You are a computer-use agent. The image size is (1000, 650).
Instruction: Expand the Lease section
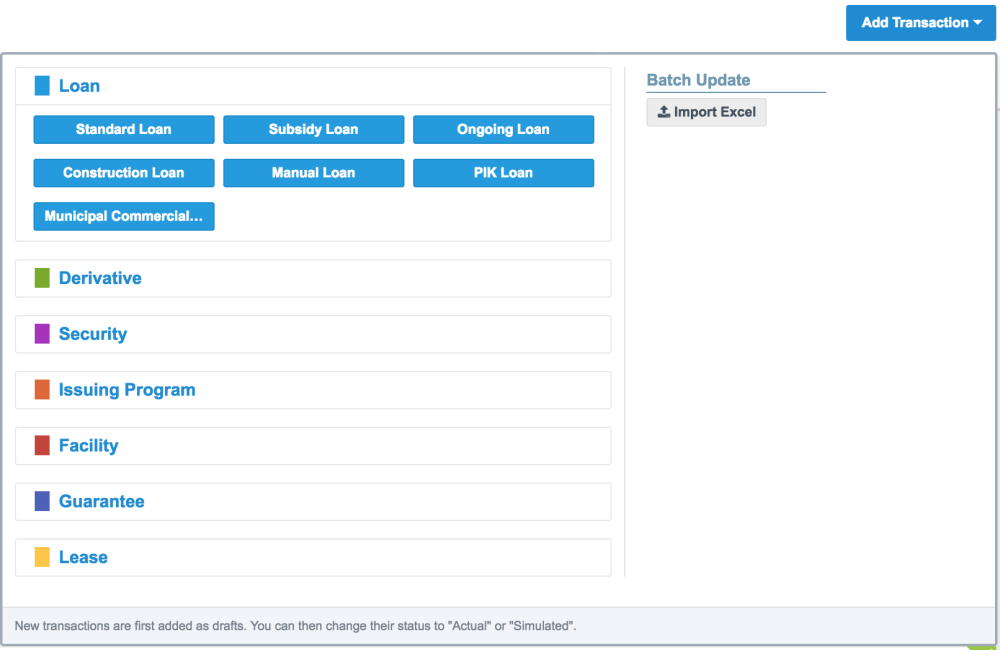pos(313,558)
